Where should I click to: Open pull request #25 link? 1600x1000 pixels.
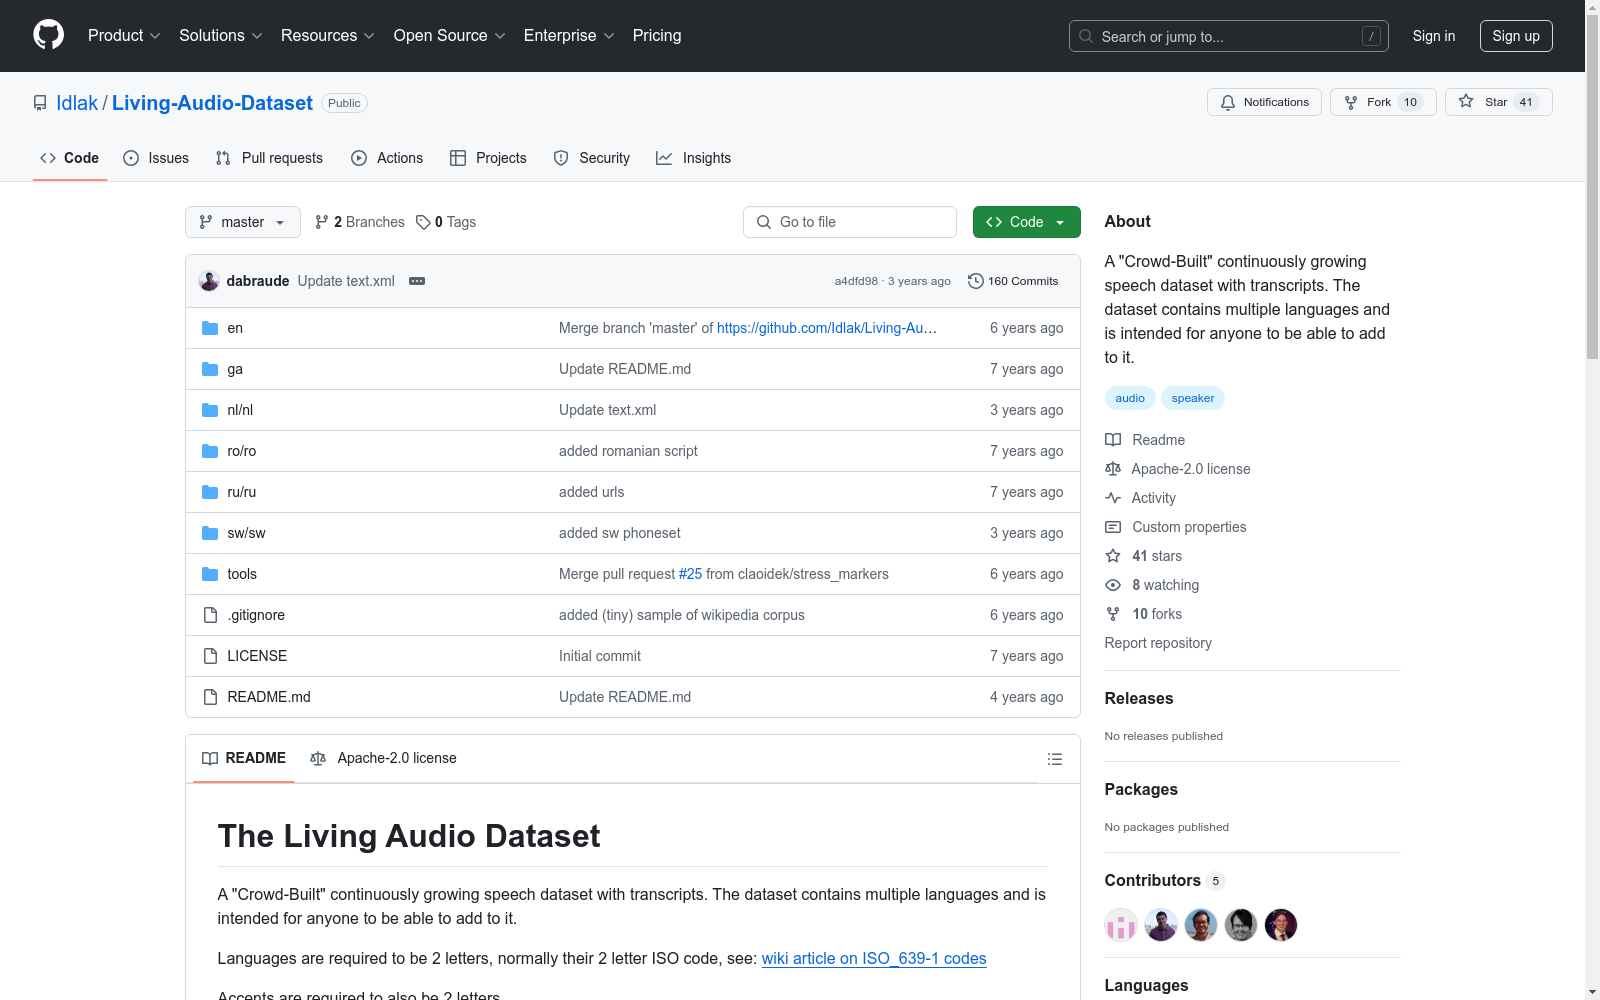coord(690,574)
